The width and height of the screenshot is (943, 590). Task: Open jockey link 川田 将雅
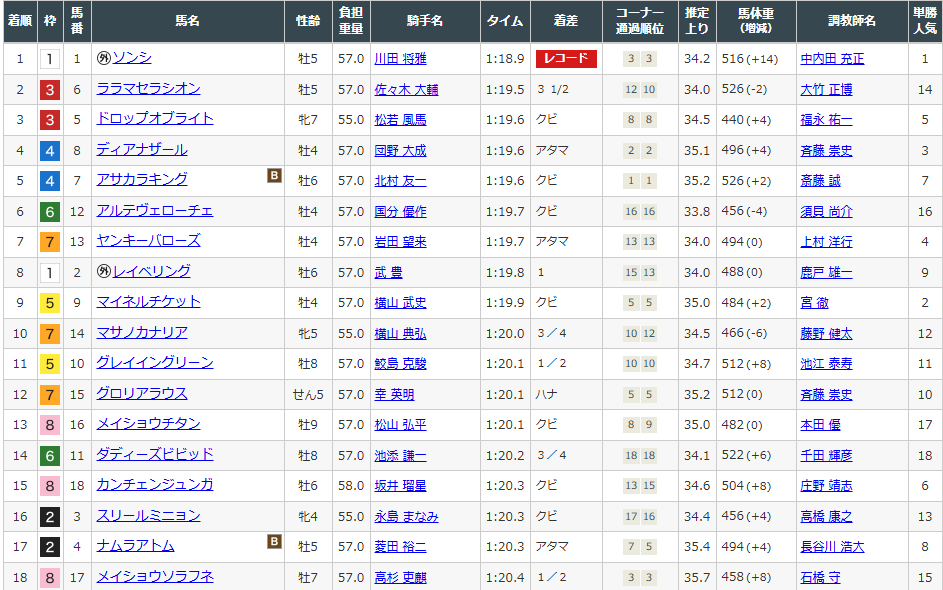tap(400, 59)
